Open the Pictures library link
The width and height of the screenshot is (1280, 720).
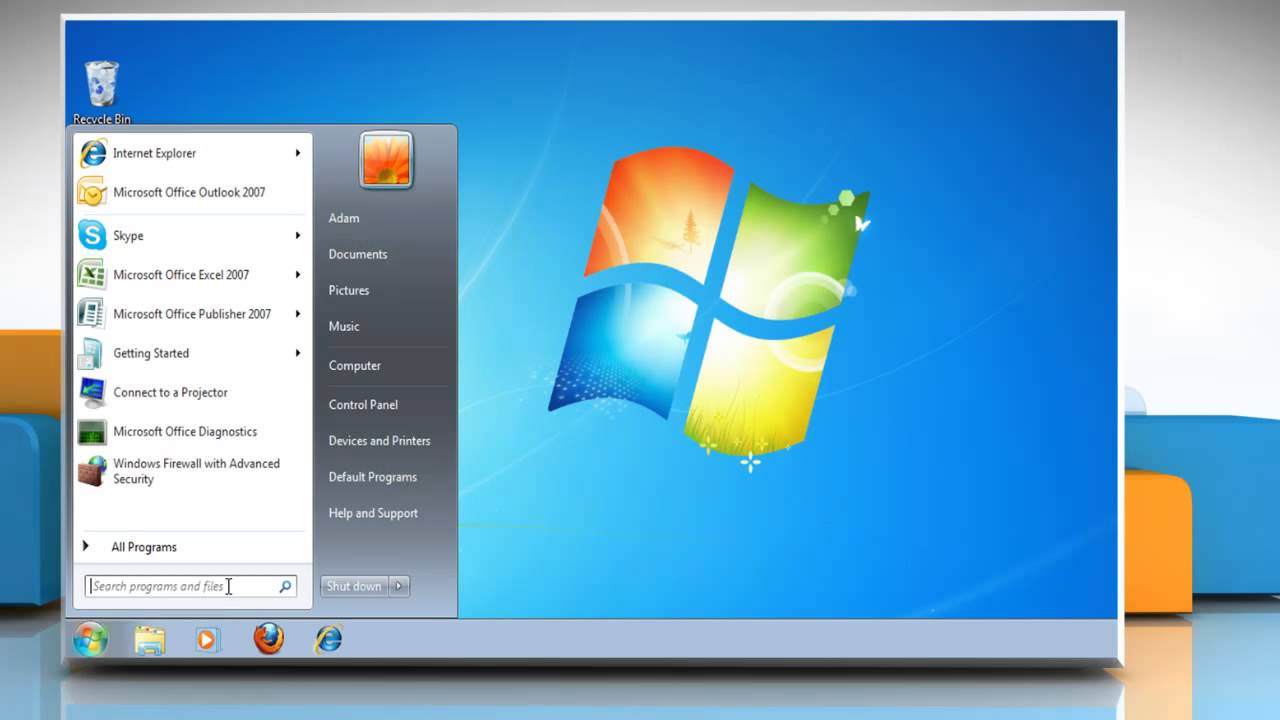(x=349, y=290)
